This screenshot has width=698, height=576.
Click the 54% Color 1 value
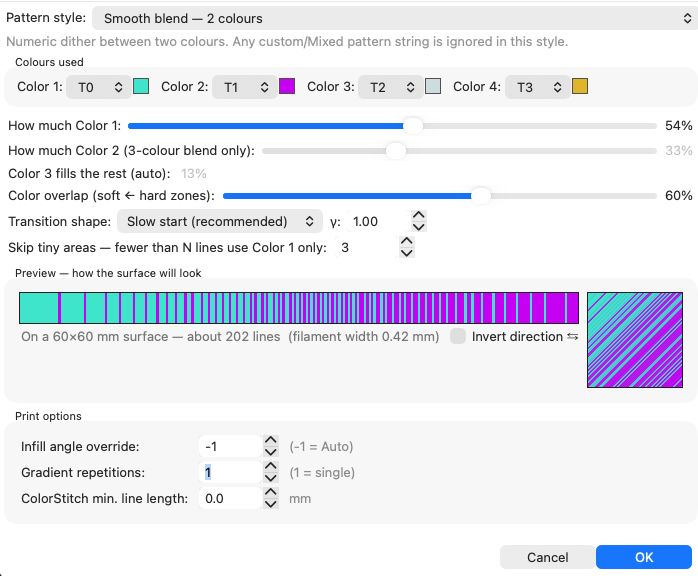click(x=678, y=126)
